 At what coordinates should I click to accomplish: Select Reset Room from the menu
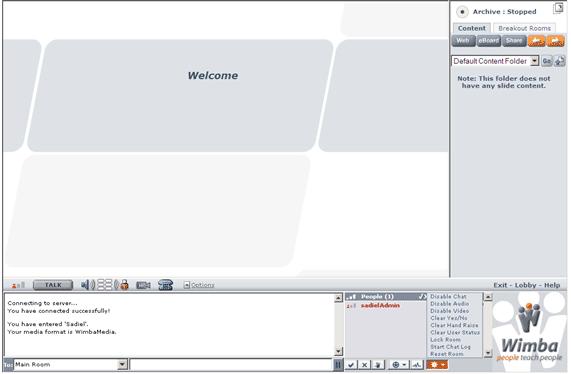[447, 354]
